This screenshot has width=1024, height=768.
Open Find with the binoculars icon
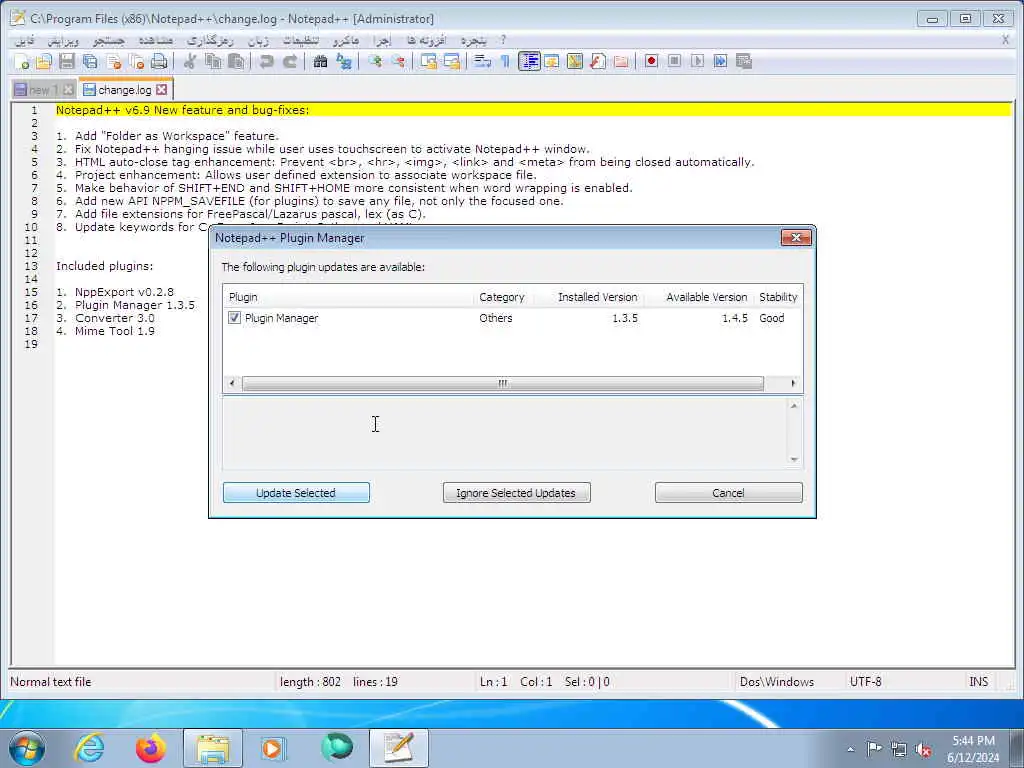pos(320,61)
